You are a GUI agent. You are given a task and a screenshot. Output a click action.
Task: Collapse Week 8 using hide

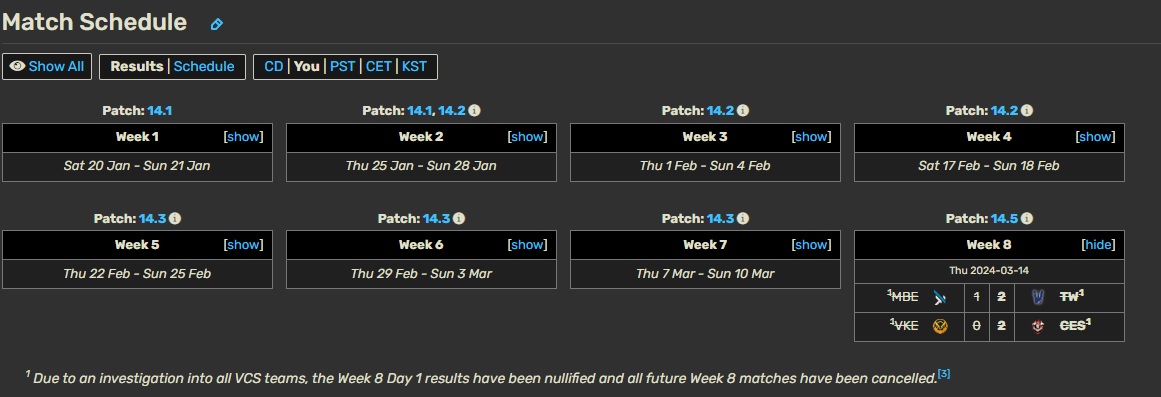pos(1098,245)
